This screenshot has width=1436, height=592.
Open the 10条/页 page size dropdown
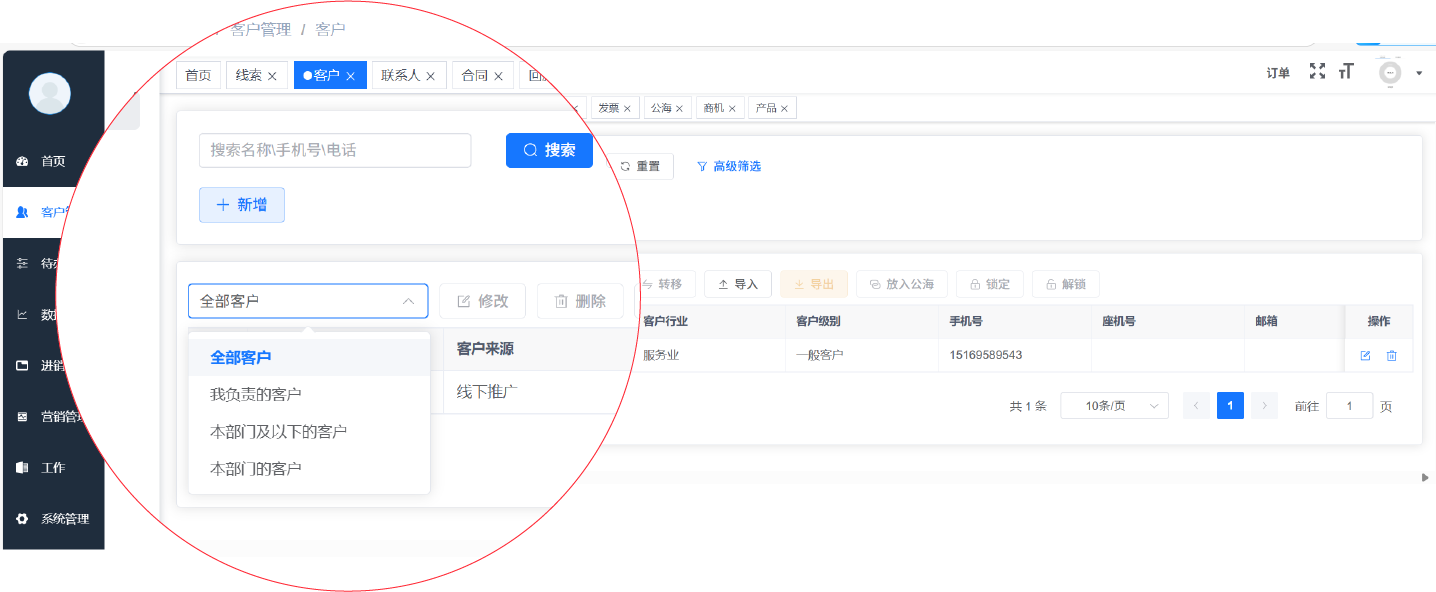coord(1113,406)
